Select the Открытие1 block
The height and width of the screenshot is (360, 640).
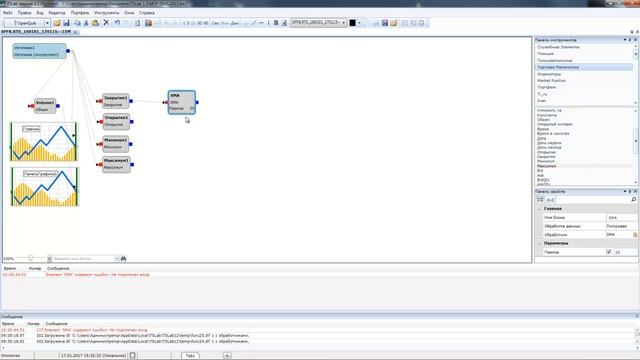point(116,121)
